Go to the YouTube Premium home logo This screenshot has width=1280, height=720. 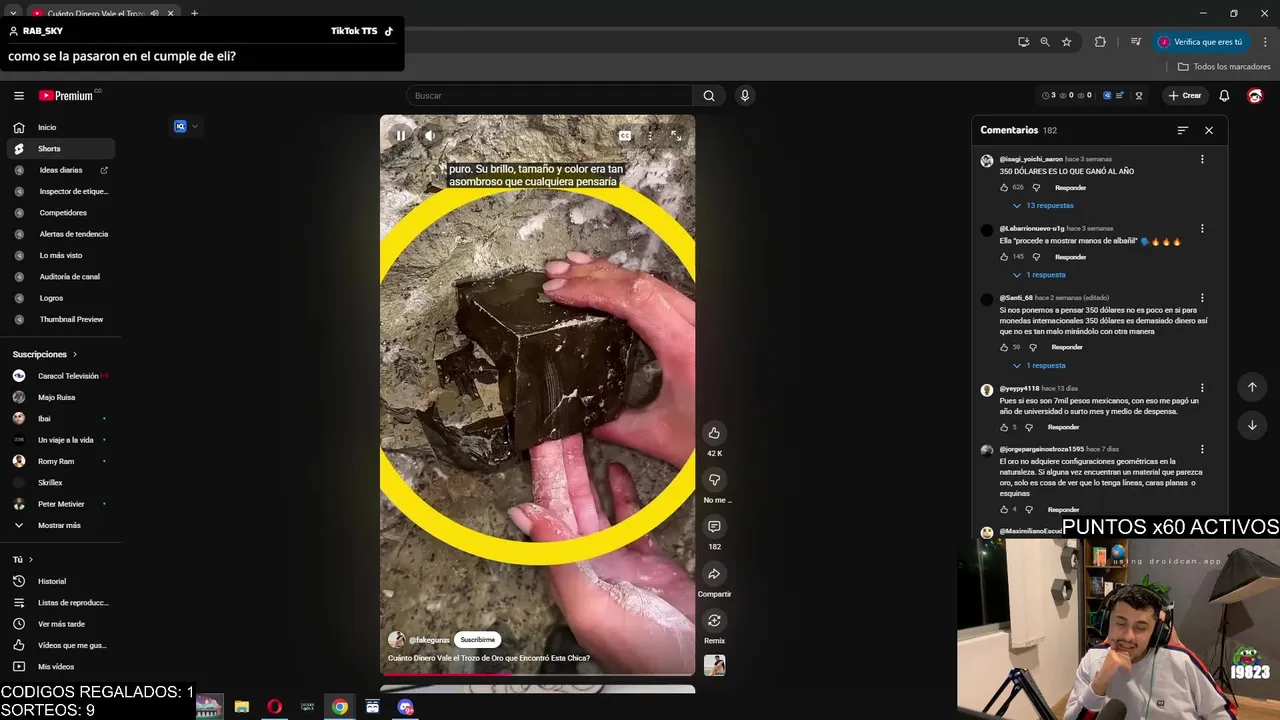click(68, 96)
